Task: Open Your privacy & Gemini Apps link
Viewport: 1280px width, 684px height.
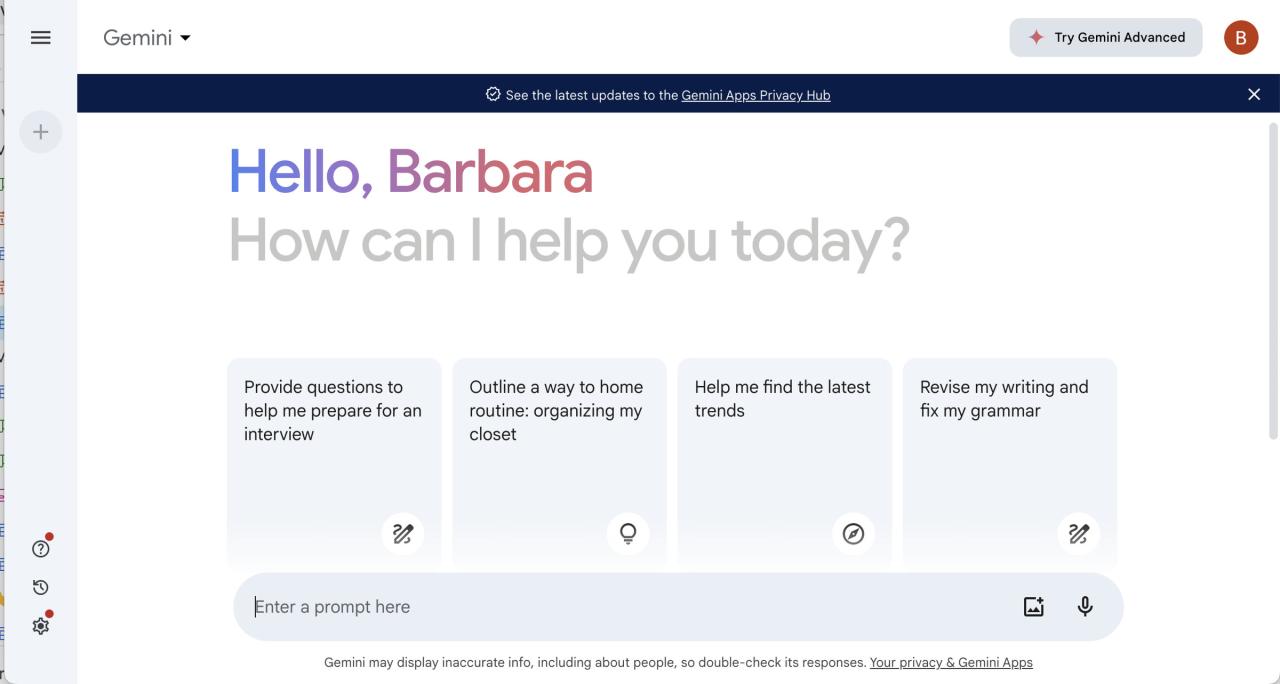Action: point(951,662)
